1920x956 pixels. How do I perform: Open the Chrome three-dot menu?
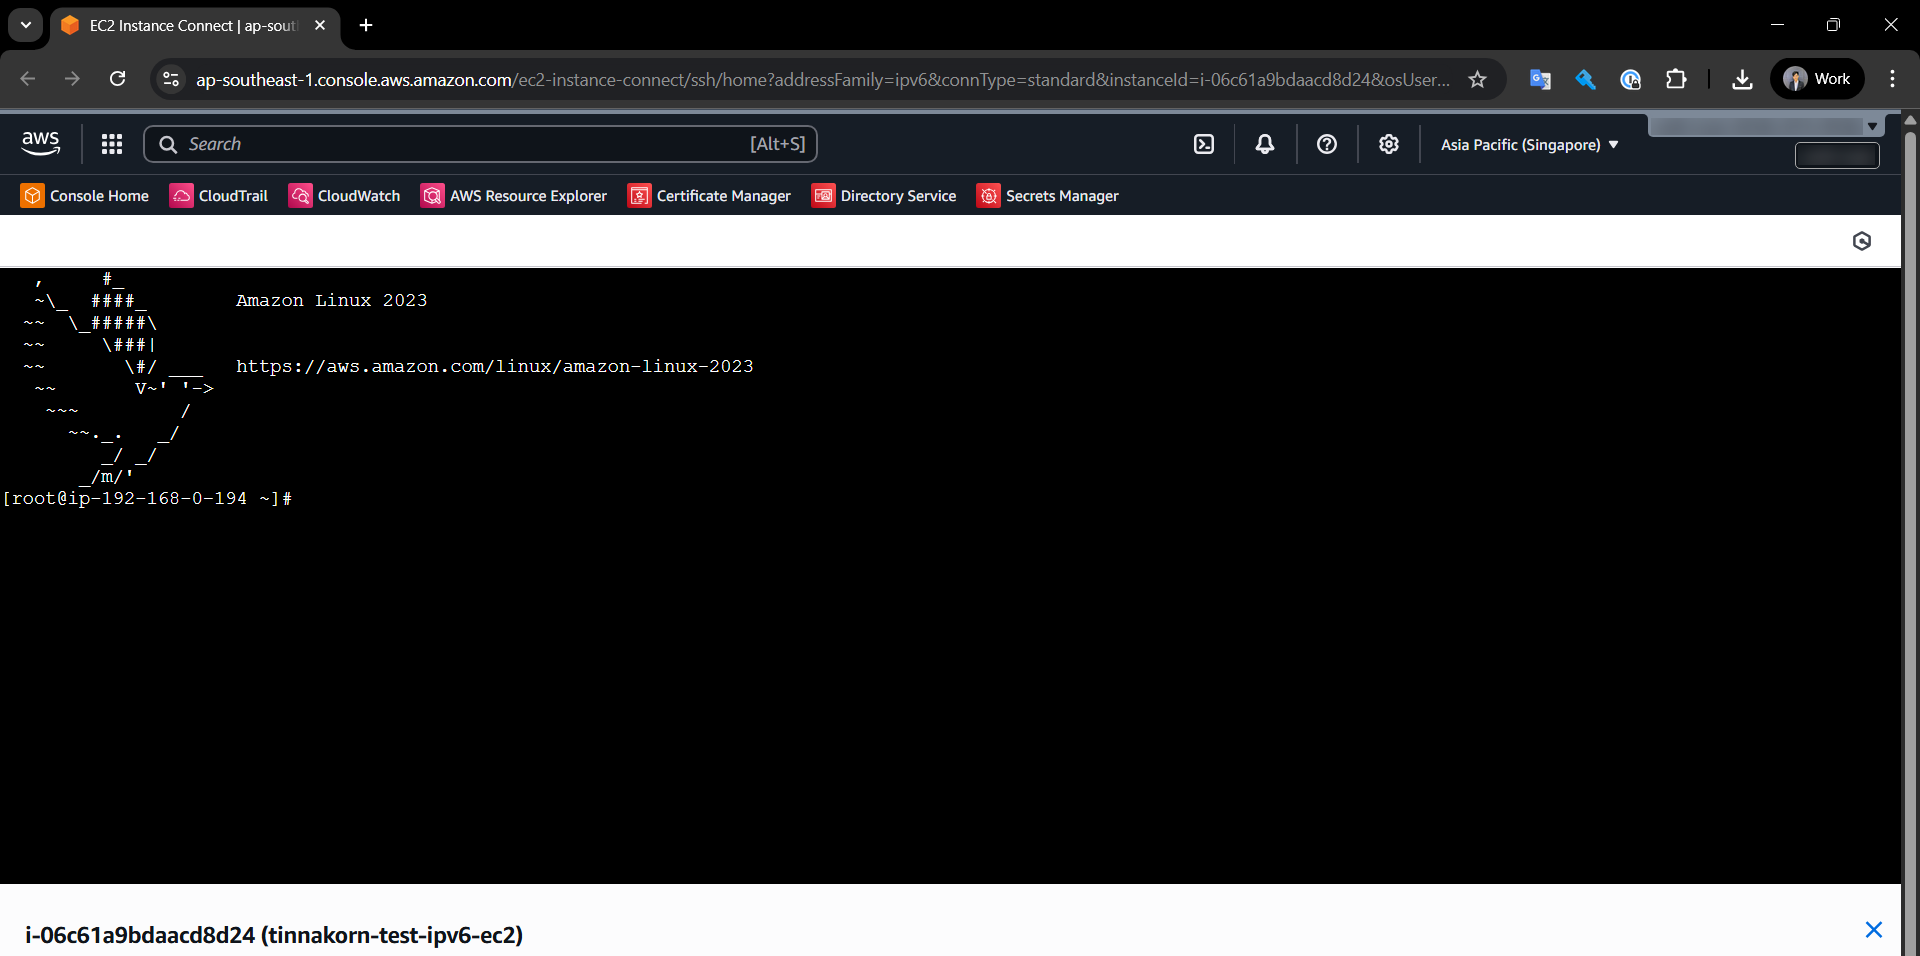pyautogui.click(x=1892, y=79)
